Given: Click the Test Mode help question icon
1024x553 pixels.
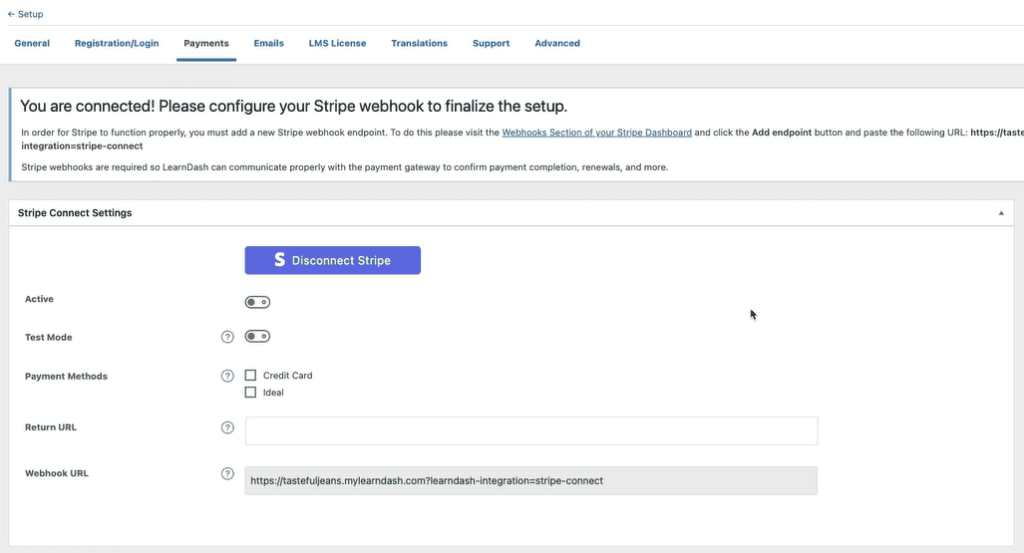Looking at the screenshot, I should (227, 337).
